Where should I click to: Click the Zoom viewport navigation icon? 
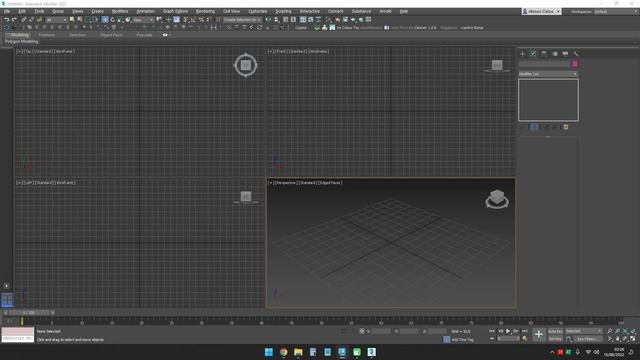610,331
